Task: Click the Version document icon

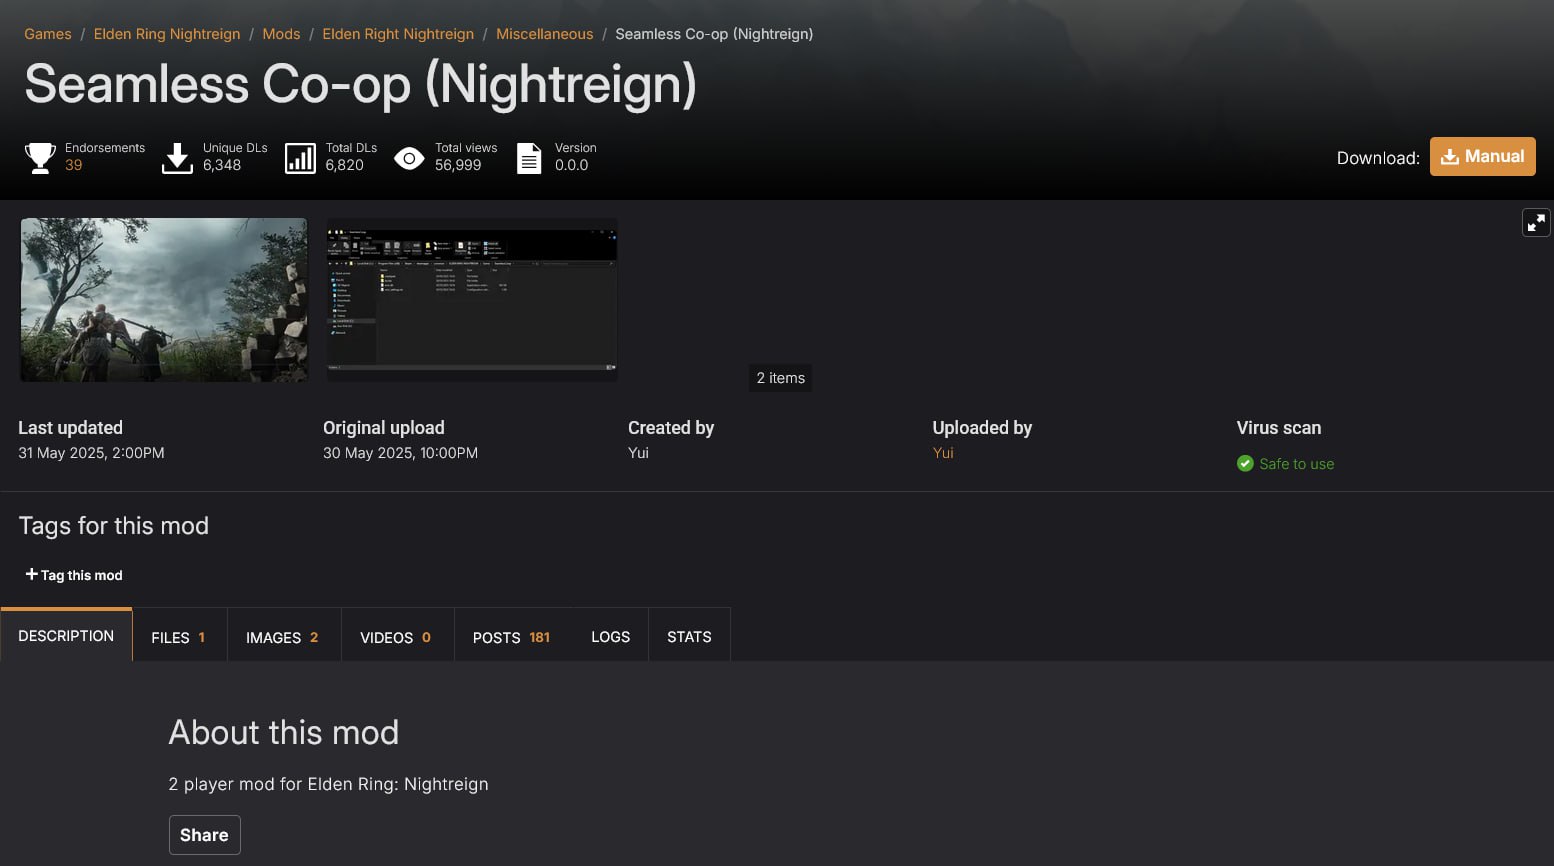Action: 529,158
